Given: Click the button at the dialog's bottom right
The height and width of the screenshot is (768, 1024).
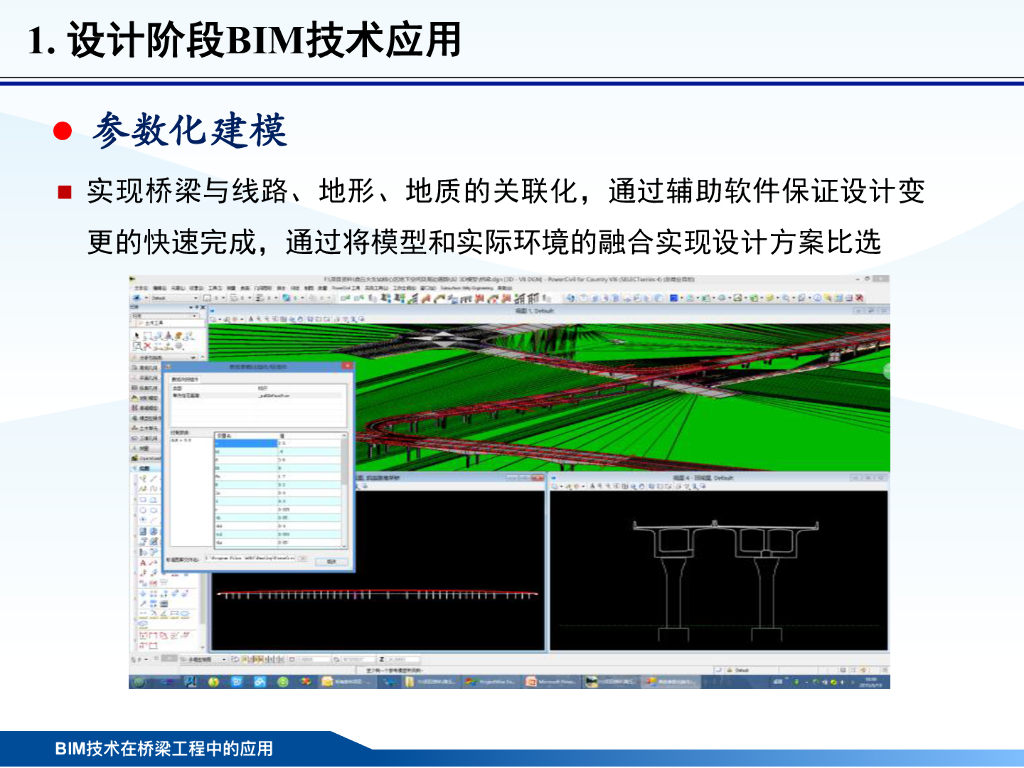Looking at the screenshot, I should [x=331, y=561].
